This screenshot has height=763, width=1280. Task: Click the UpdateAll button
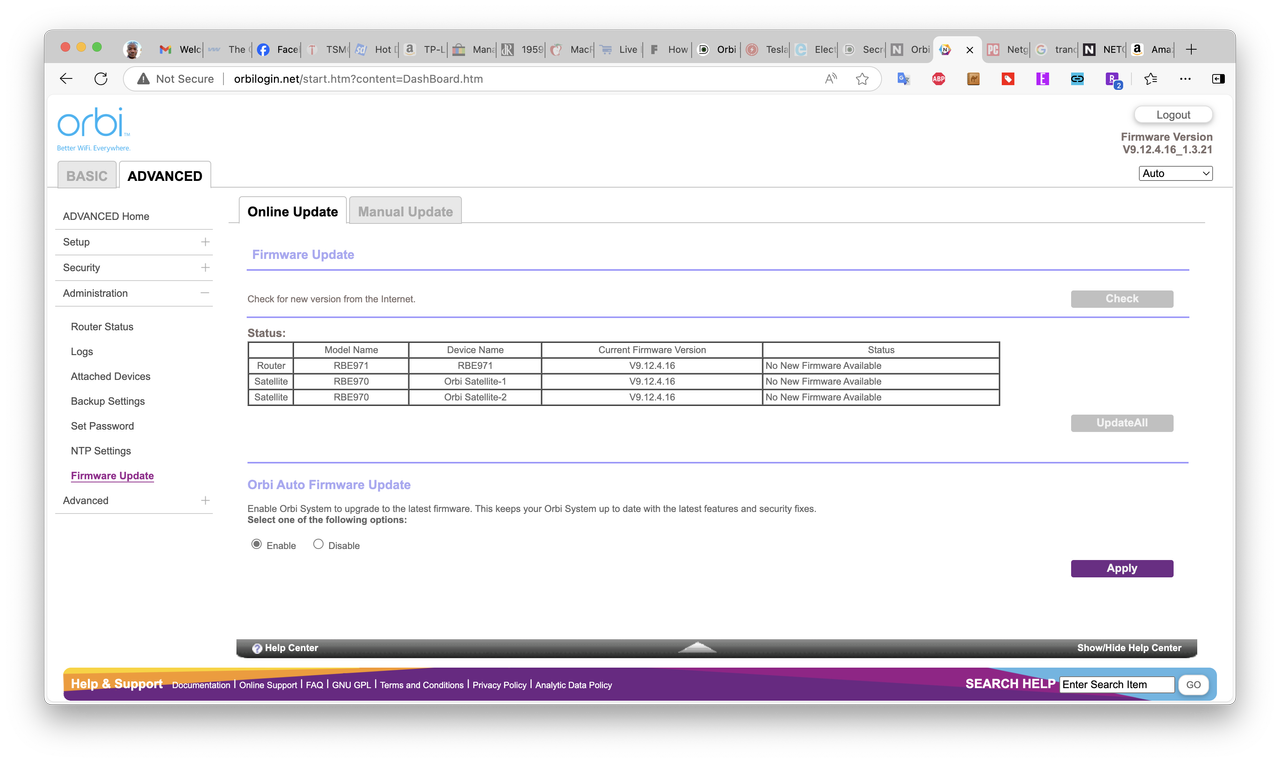pyautogui.click(x=1122, y=423)
